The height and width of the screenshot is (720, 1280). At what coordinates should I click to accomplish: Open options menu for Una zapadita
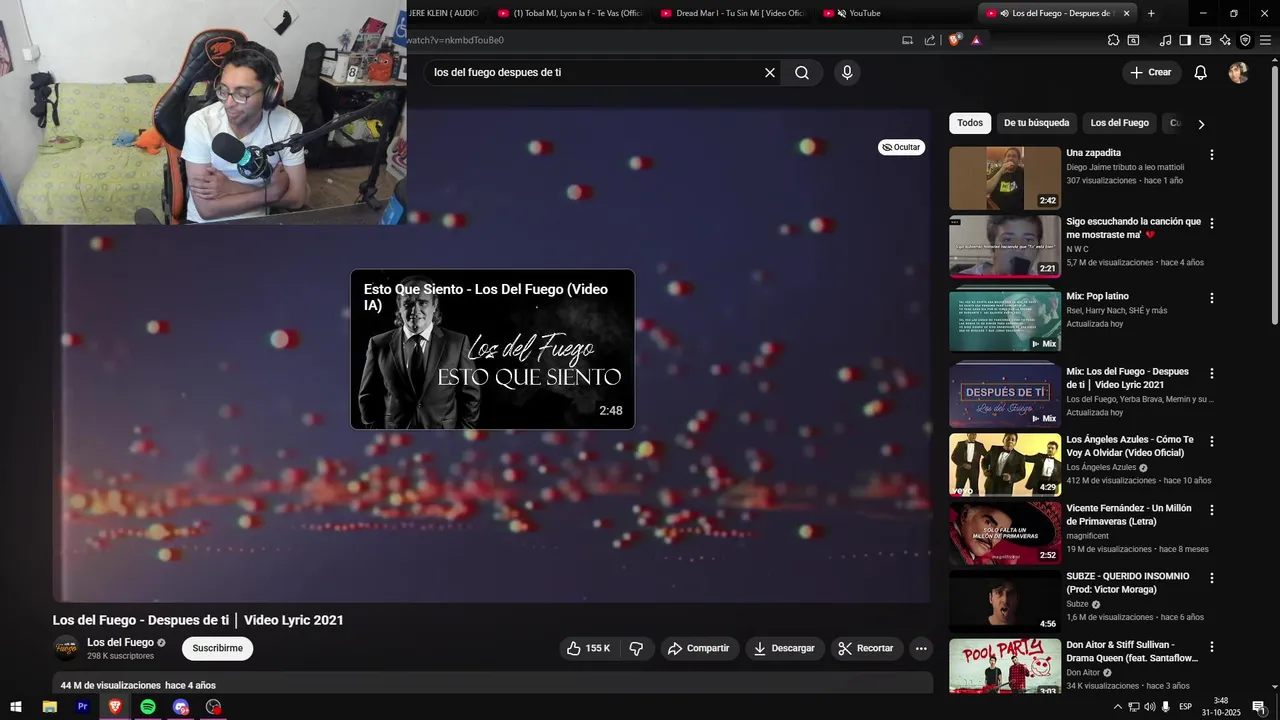click(1212, 155)
